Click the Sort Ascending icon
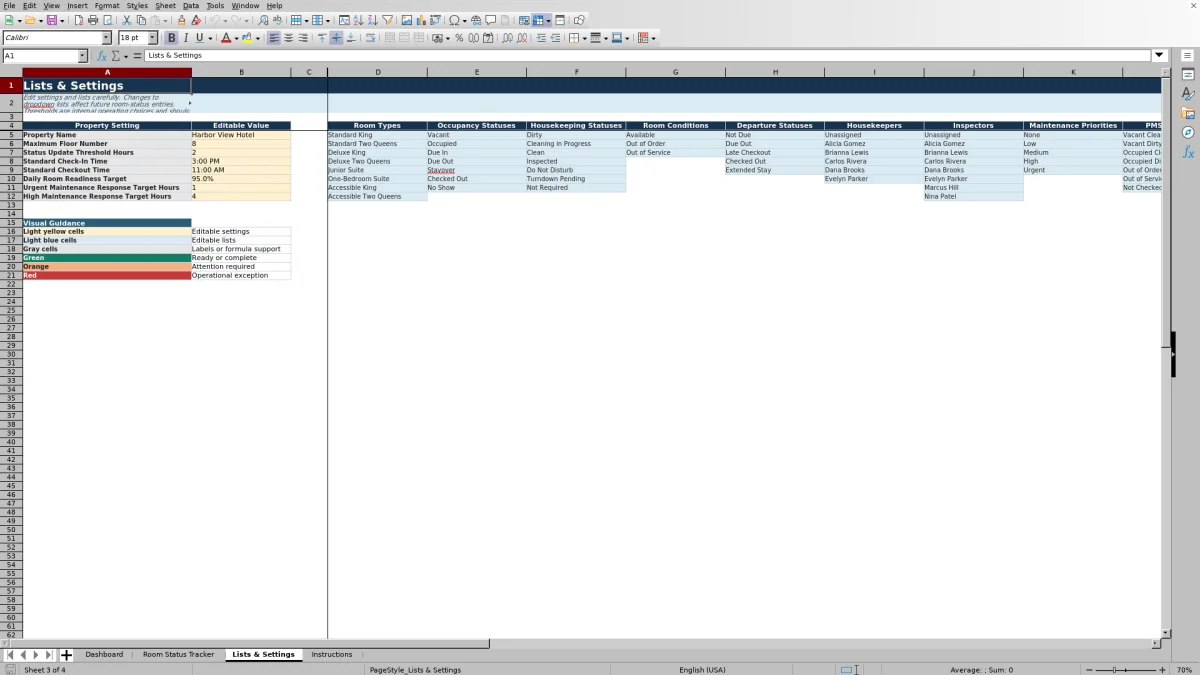Viewport: 1200px width, 675px height. tap(358, 20)
